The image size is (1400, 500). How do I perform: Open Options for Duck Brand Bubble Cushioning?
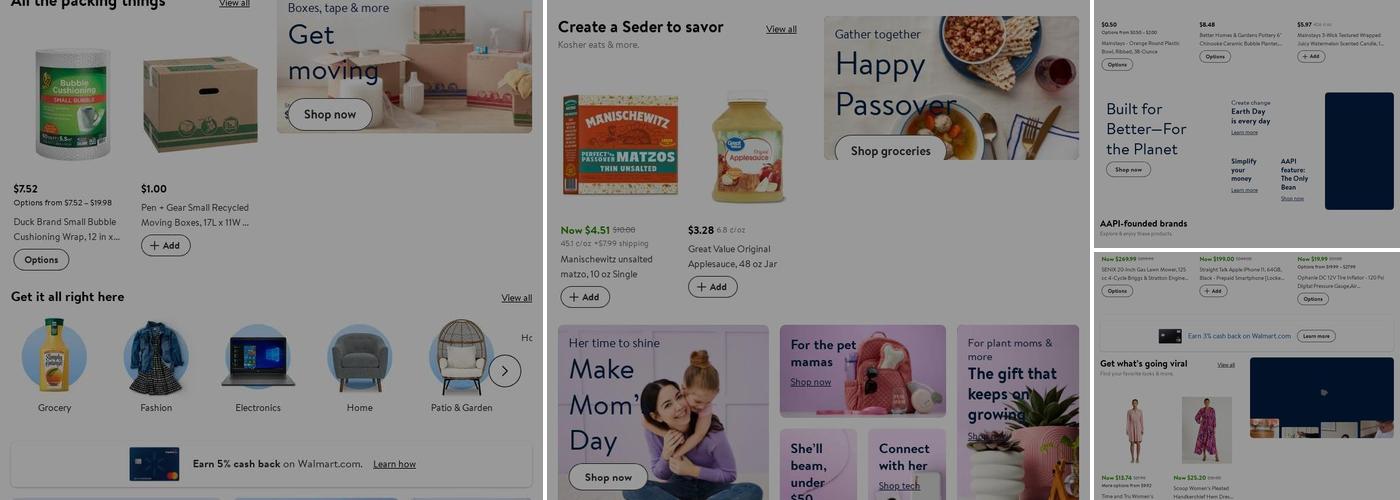pyautogui.click(x=41, y=260)
